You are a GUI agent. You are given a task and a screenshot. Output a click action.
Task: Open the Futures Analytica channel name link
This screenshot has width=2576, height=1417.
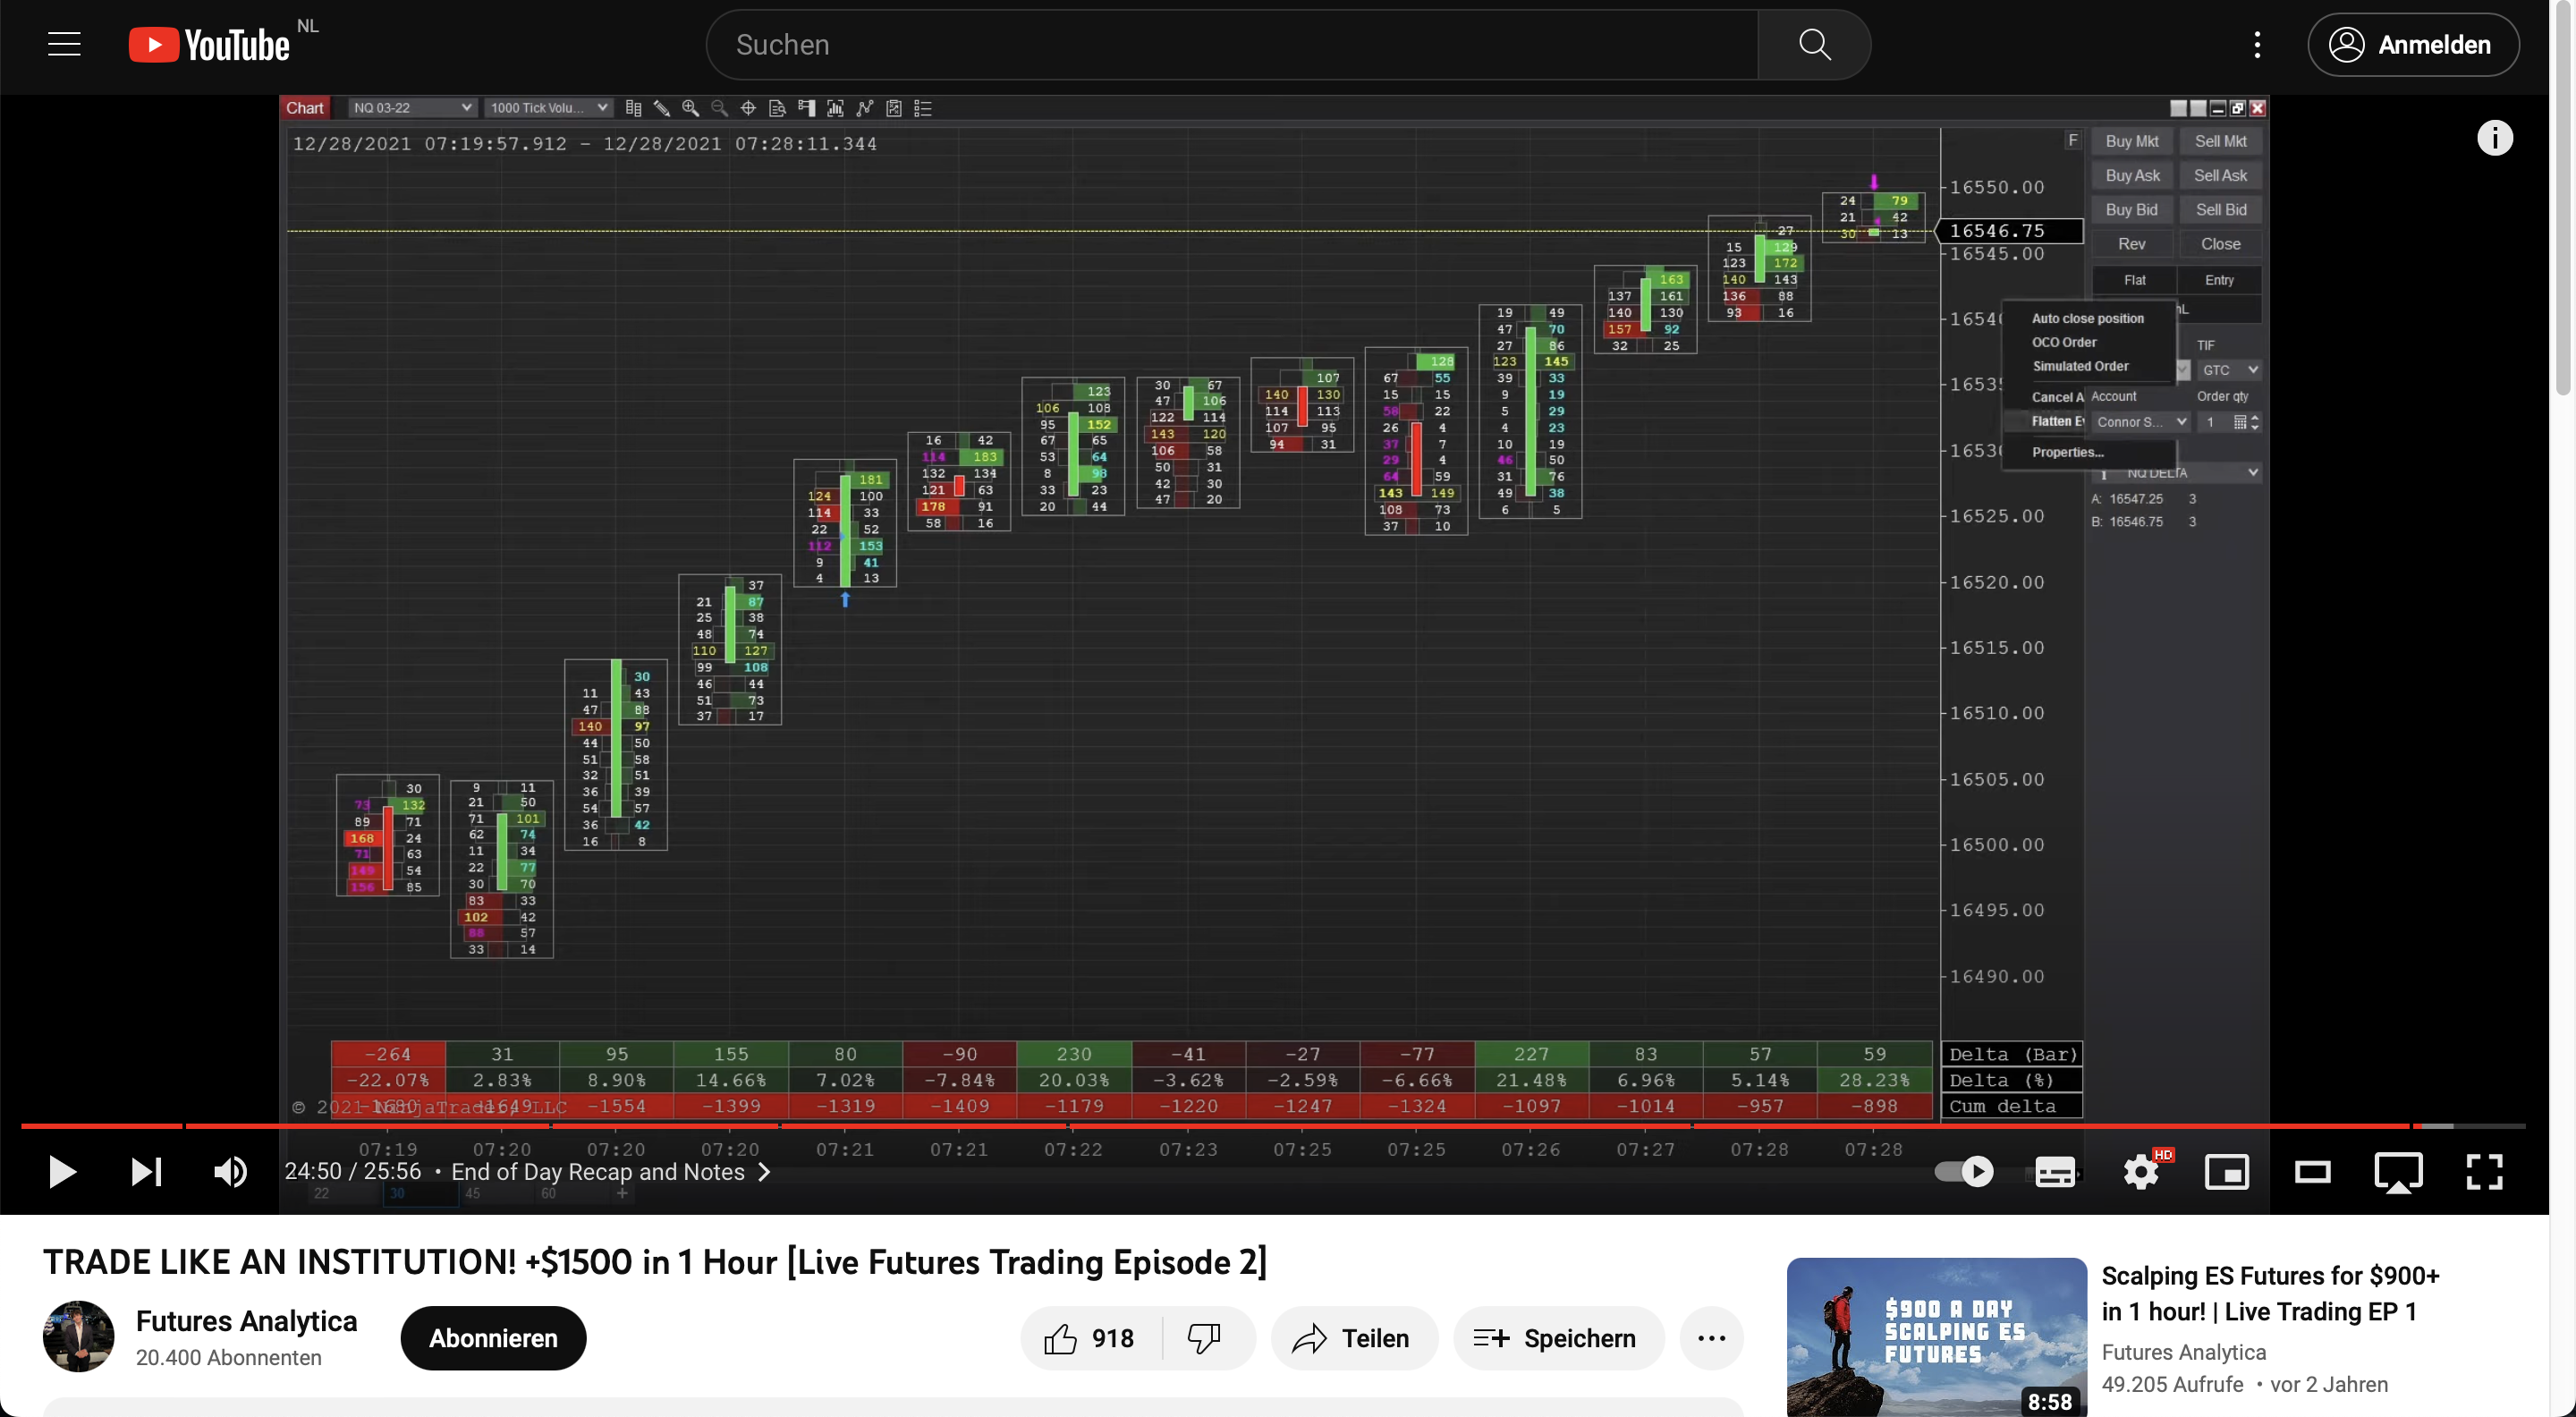246,1321
